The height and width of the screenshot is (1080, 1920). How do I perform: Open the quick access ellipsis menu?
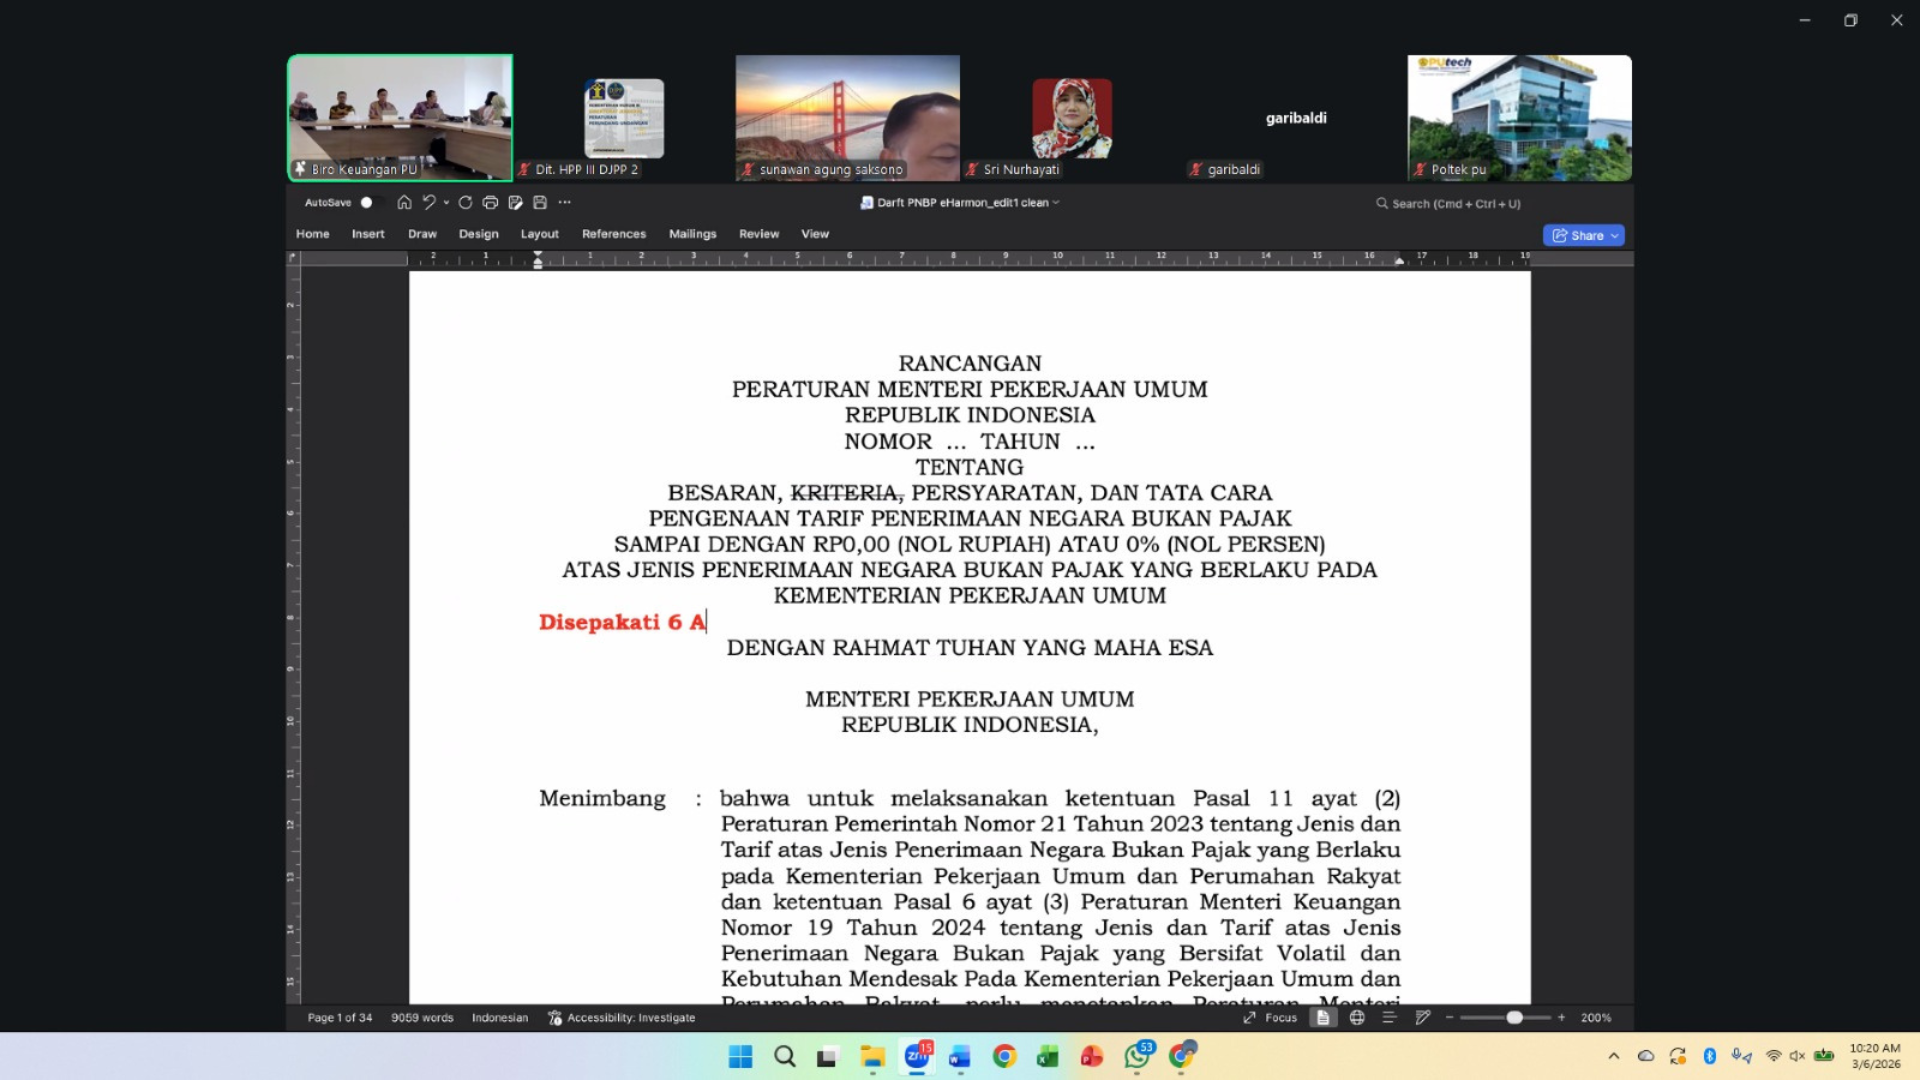coord(565,203)
